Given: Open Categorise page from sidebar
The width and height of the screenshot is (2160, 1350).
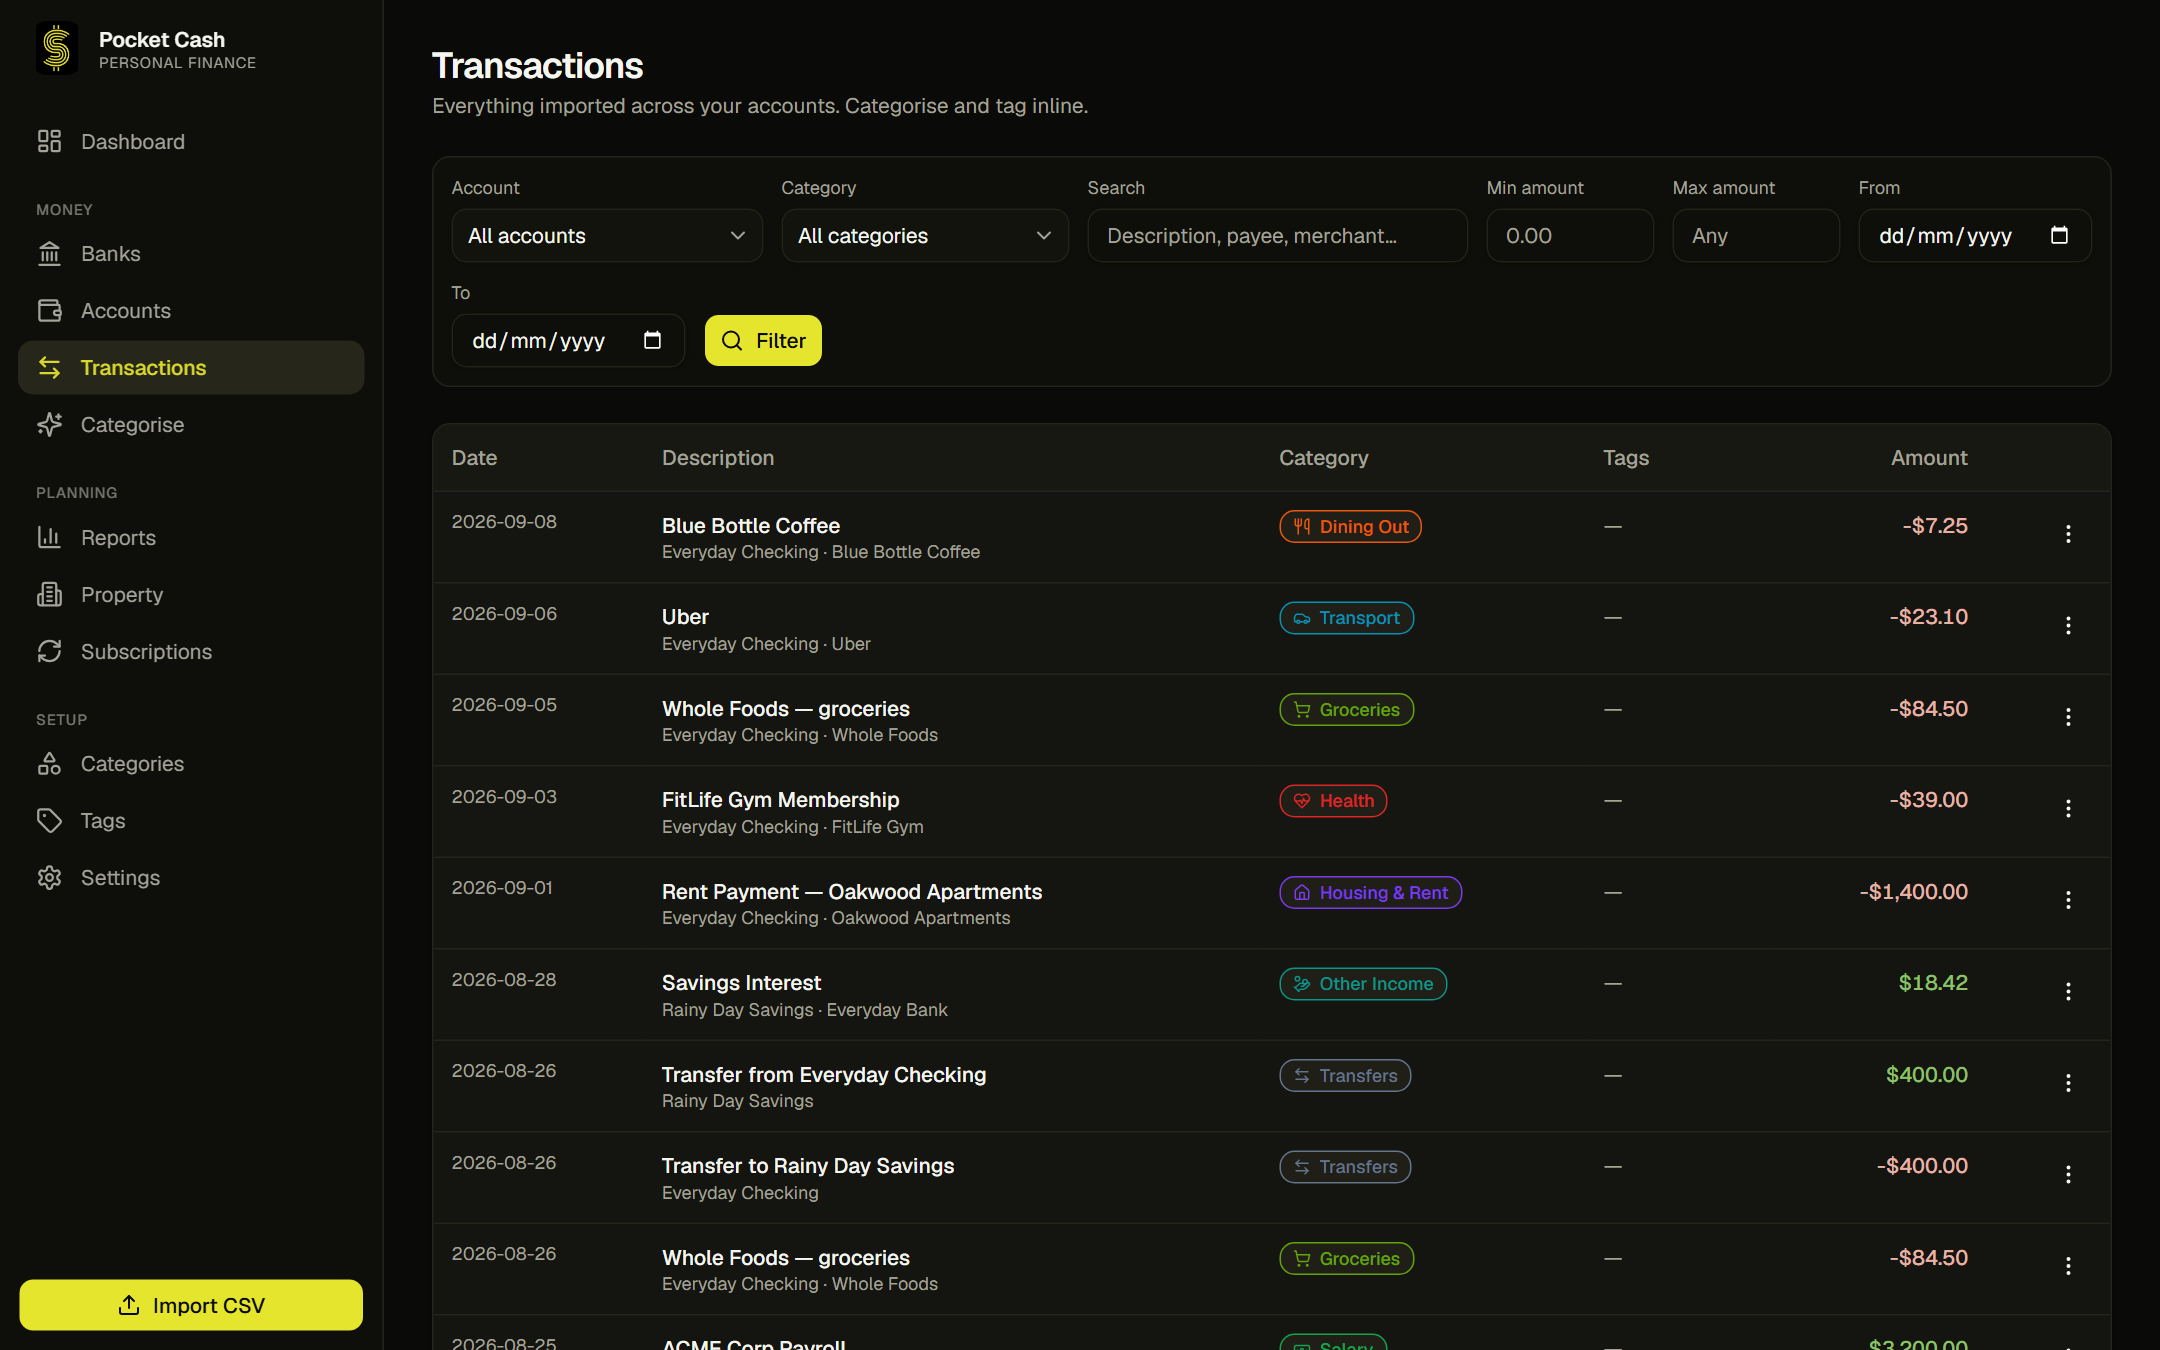Looking at the screenshot, I should [x=191, y=425].
